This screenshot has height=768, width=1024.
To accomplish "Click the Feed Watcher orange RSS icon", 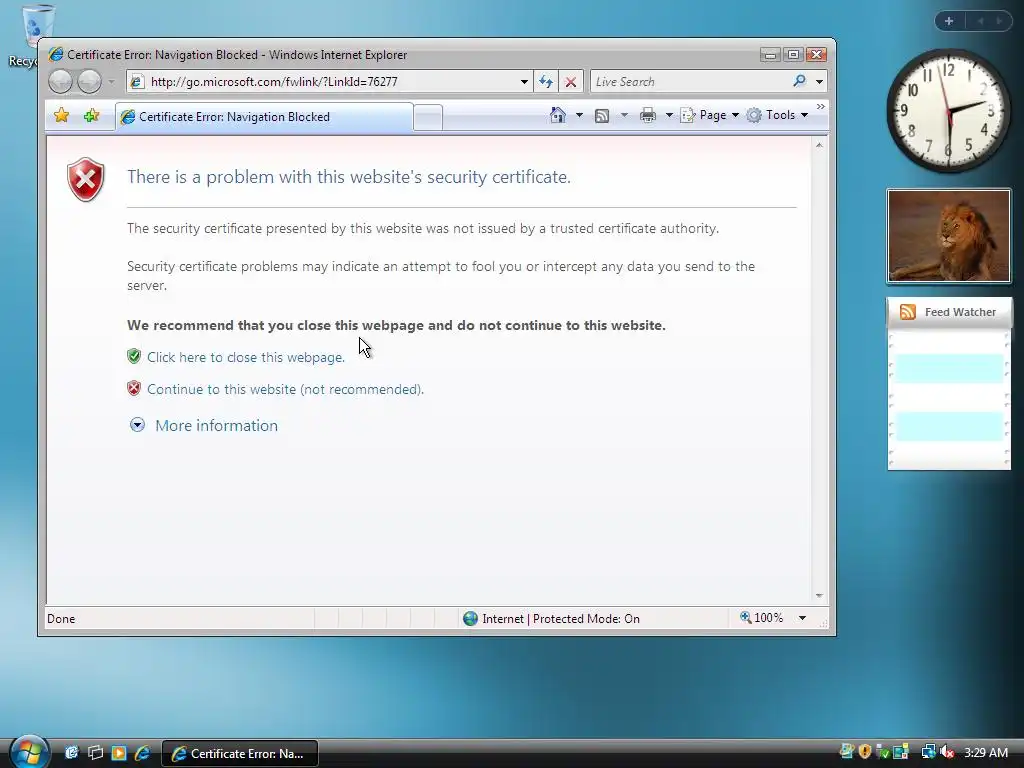I will 908,312.
